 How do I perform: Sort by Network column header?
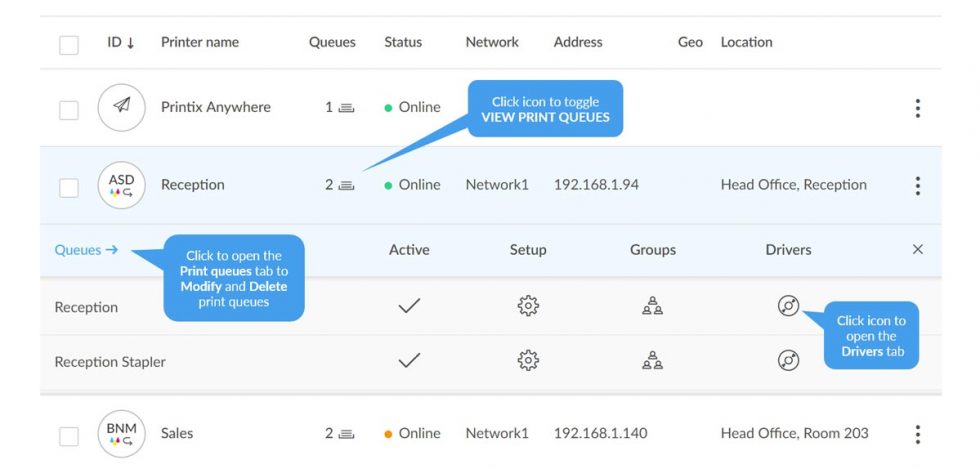[x=492, y=43]
